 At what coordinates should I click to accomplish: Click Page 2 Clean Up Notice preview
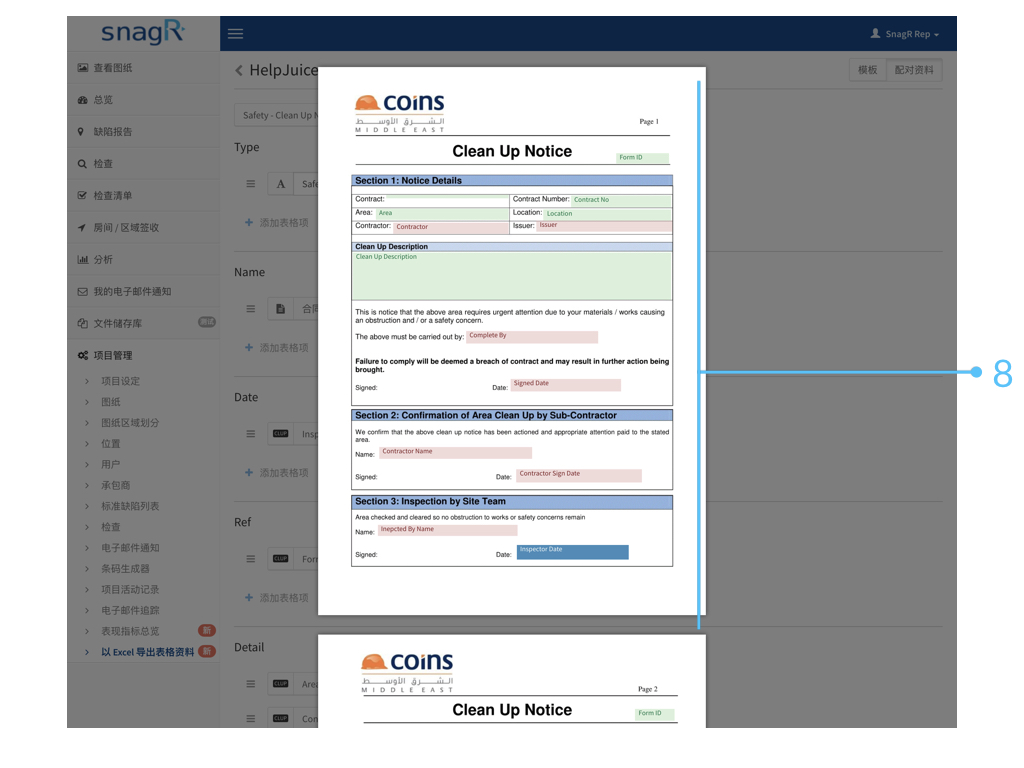pyautogui.click(x=512, y=681)
